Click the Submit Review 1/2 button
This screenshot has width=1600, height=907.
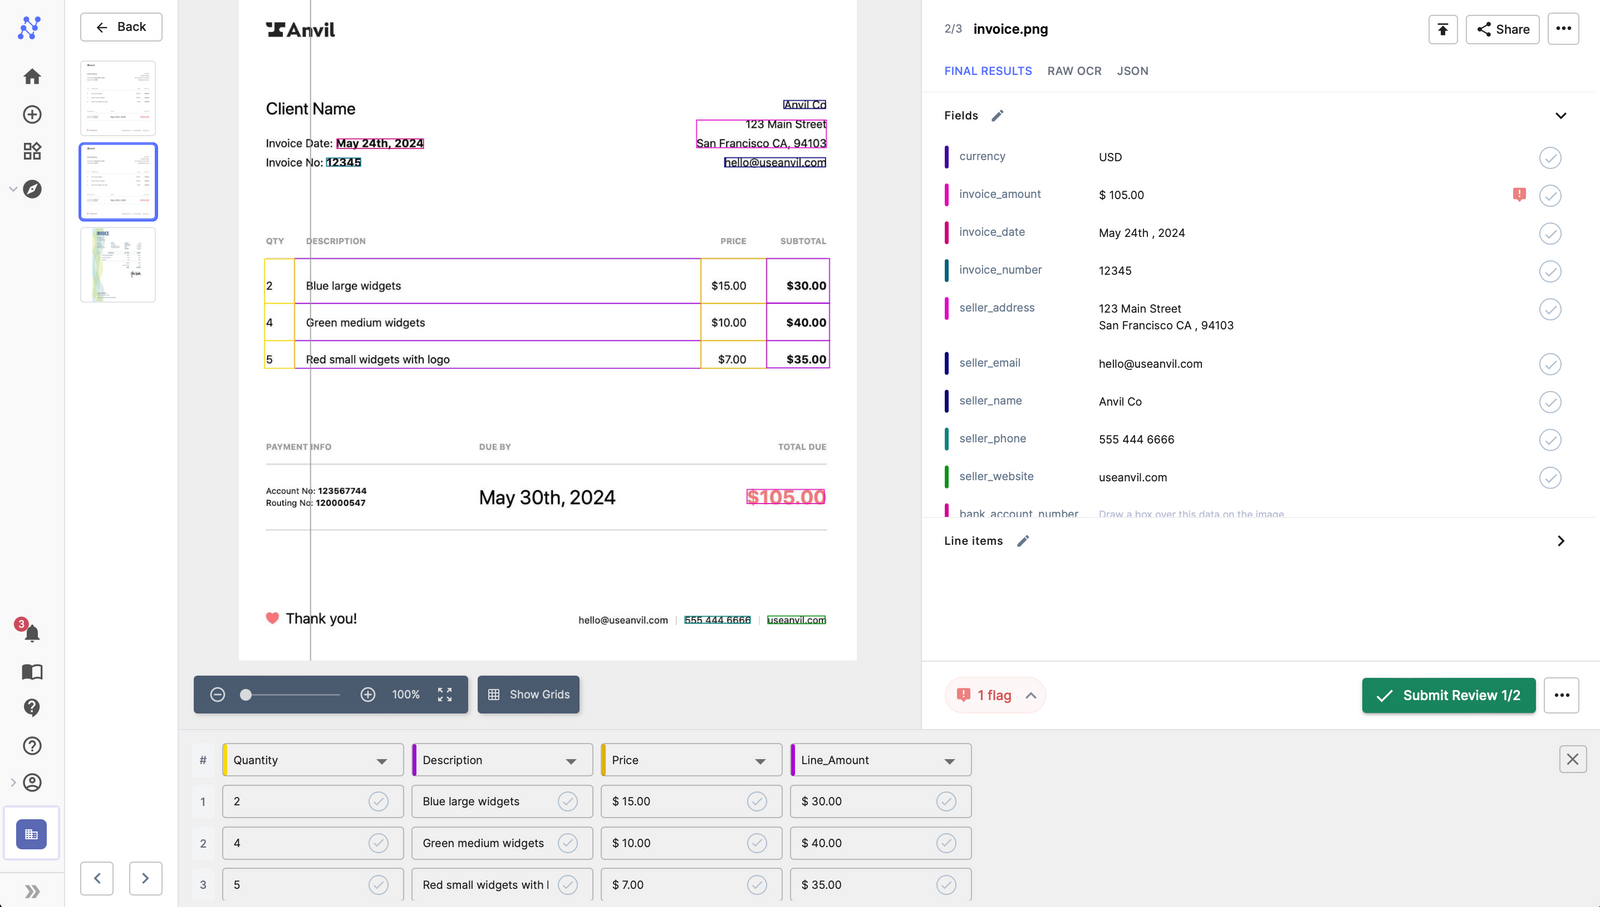[x=1448, y=695]
